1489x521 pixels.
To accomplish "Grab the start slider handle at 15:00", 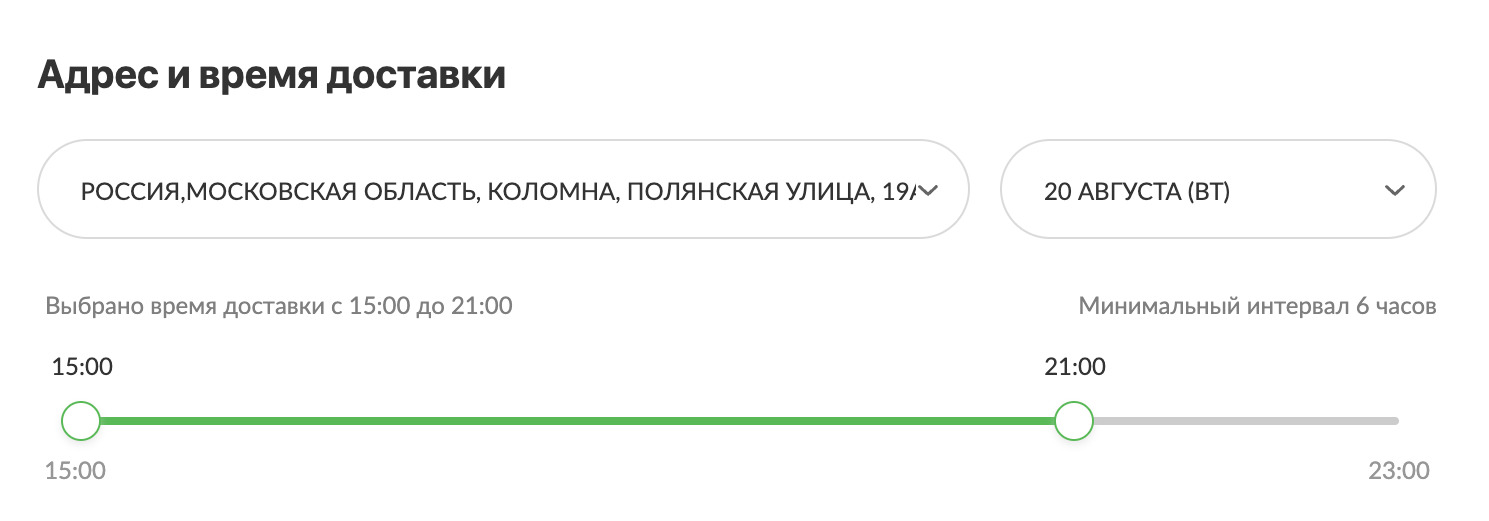I will pyautogui.click(x=81, y=421).
